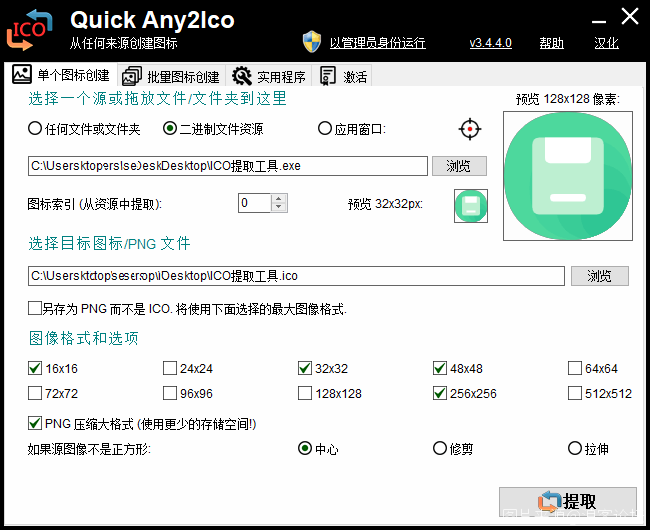Image resolution: width=650 pixels, height=530 pixels.
Task: Switch to the 批量图标创建 tab
Action: [x=170, y=76]
